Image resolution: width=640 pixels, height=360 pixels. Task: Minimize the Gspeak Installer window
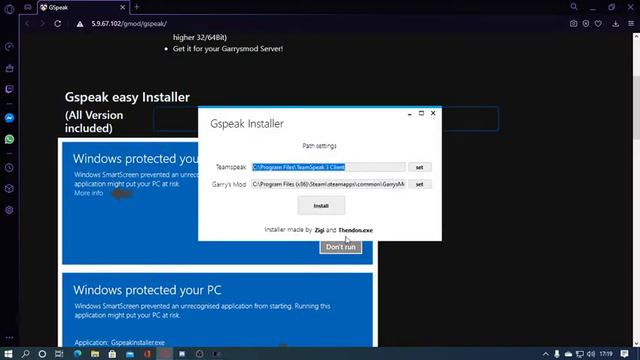click(x=409, y=113)
